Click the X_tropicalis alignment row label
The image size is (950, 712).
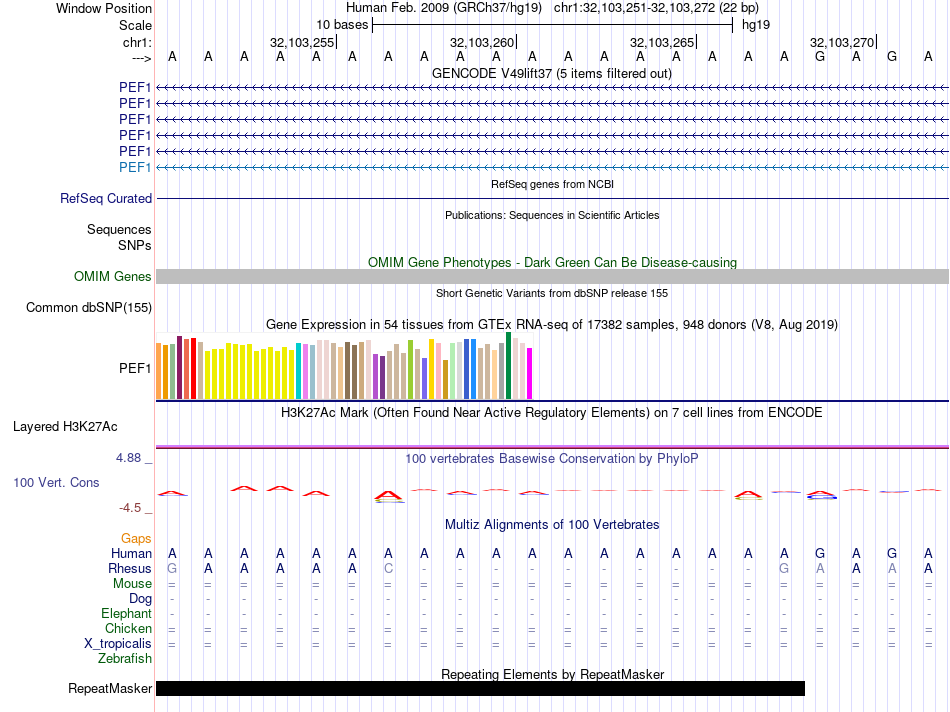118,644
